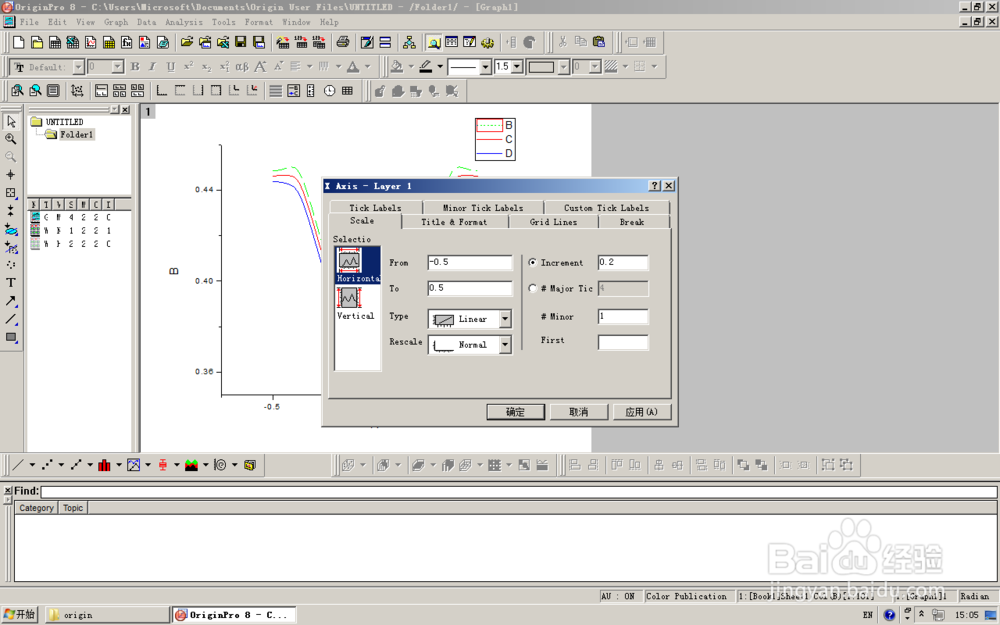
Task: Select the Arrow drawing tool
Action: click(11, 300)
